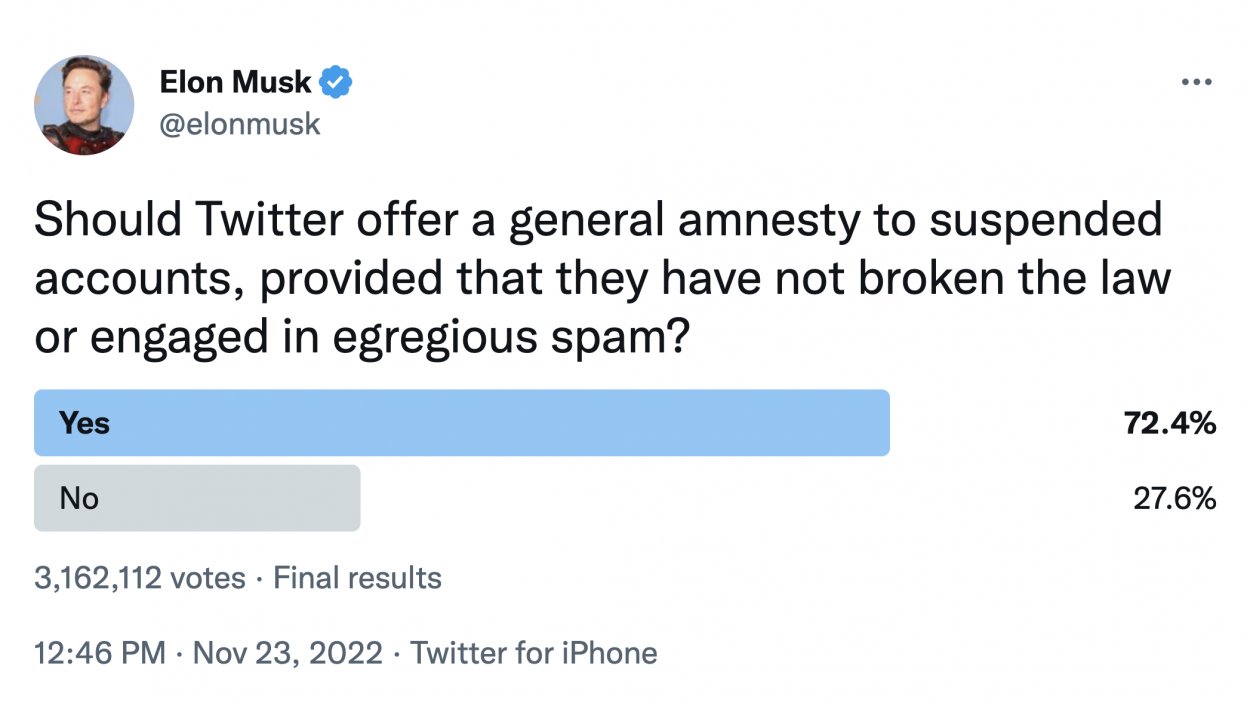Click the "Final results" label

pyautogui.click(x=357, y=578)
